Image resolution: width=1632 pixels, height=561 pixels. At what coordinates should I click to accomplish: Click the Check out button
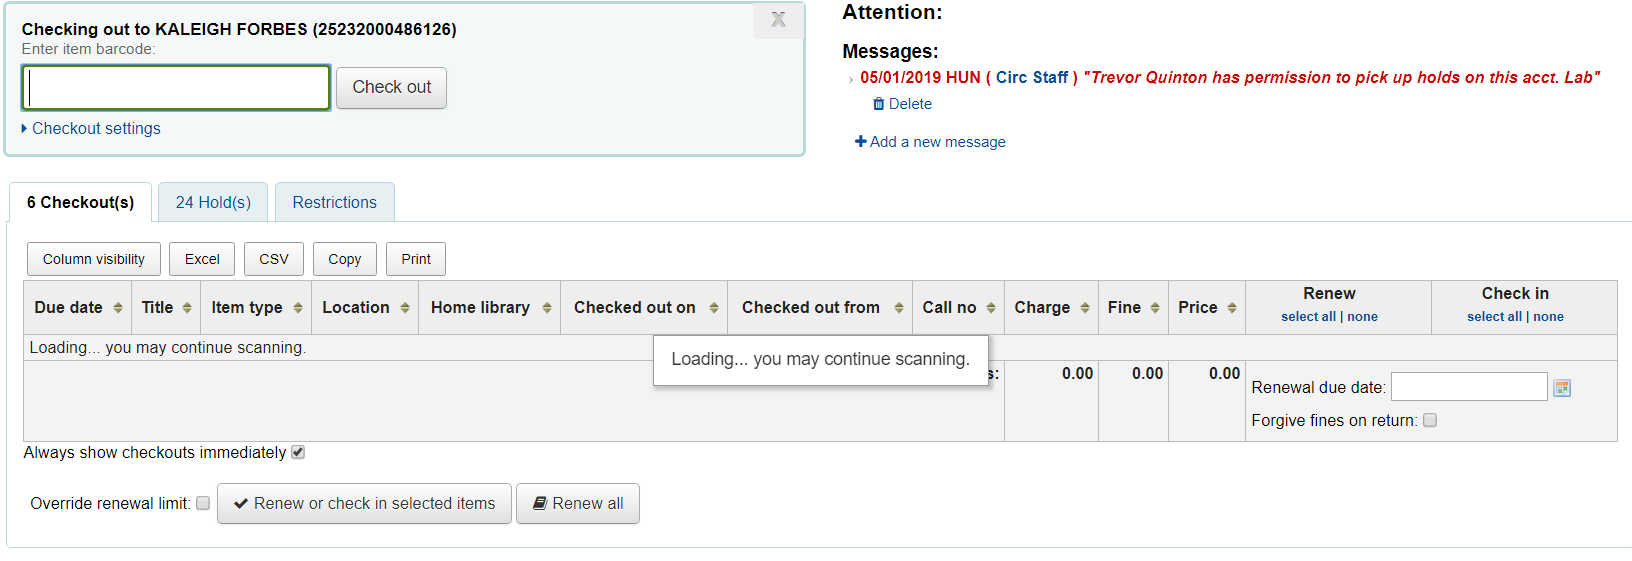tap(391, 88)
